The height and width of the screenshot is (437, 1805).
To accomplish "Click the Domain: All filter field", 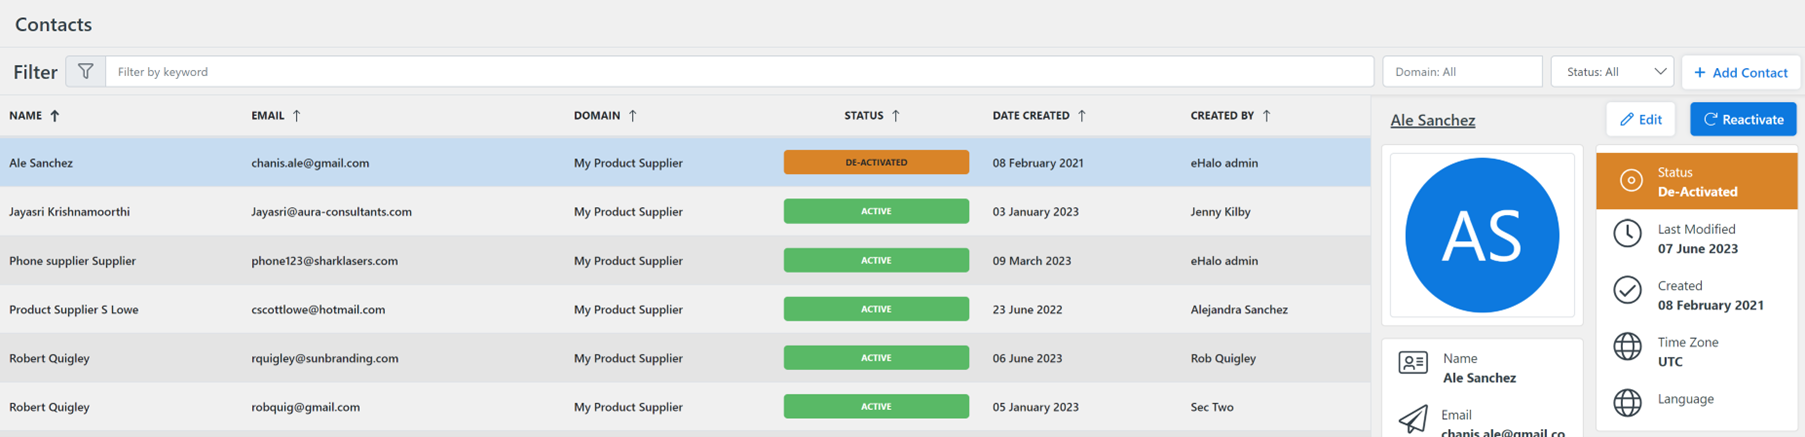I will click(x=1462, y=72).
